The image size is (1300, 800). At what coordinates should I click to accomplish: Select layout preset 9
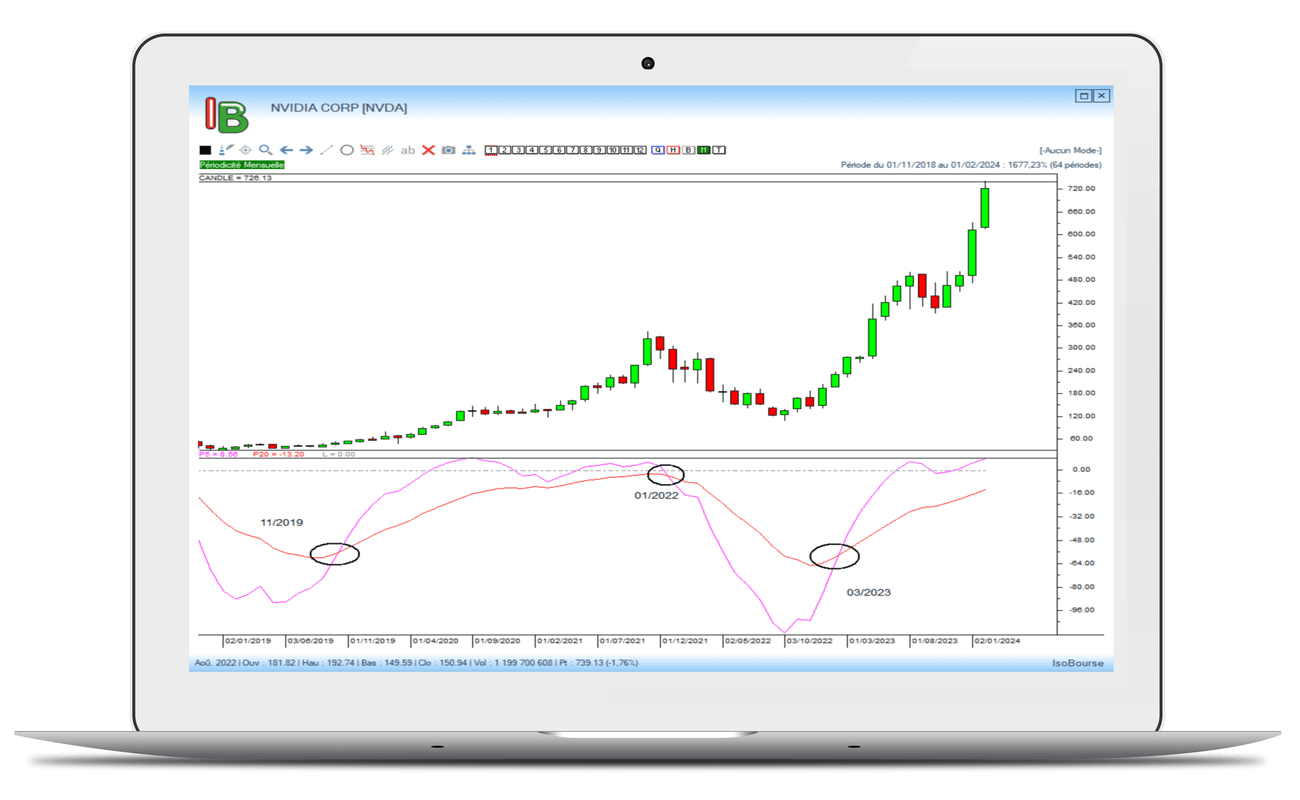tap(599, 150)
